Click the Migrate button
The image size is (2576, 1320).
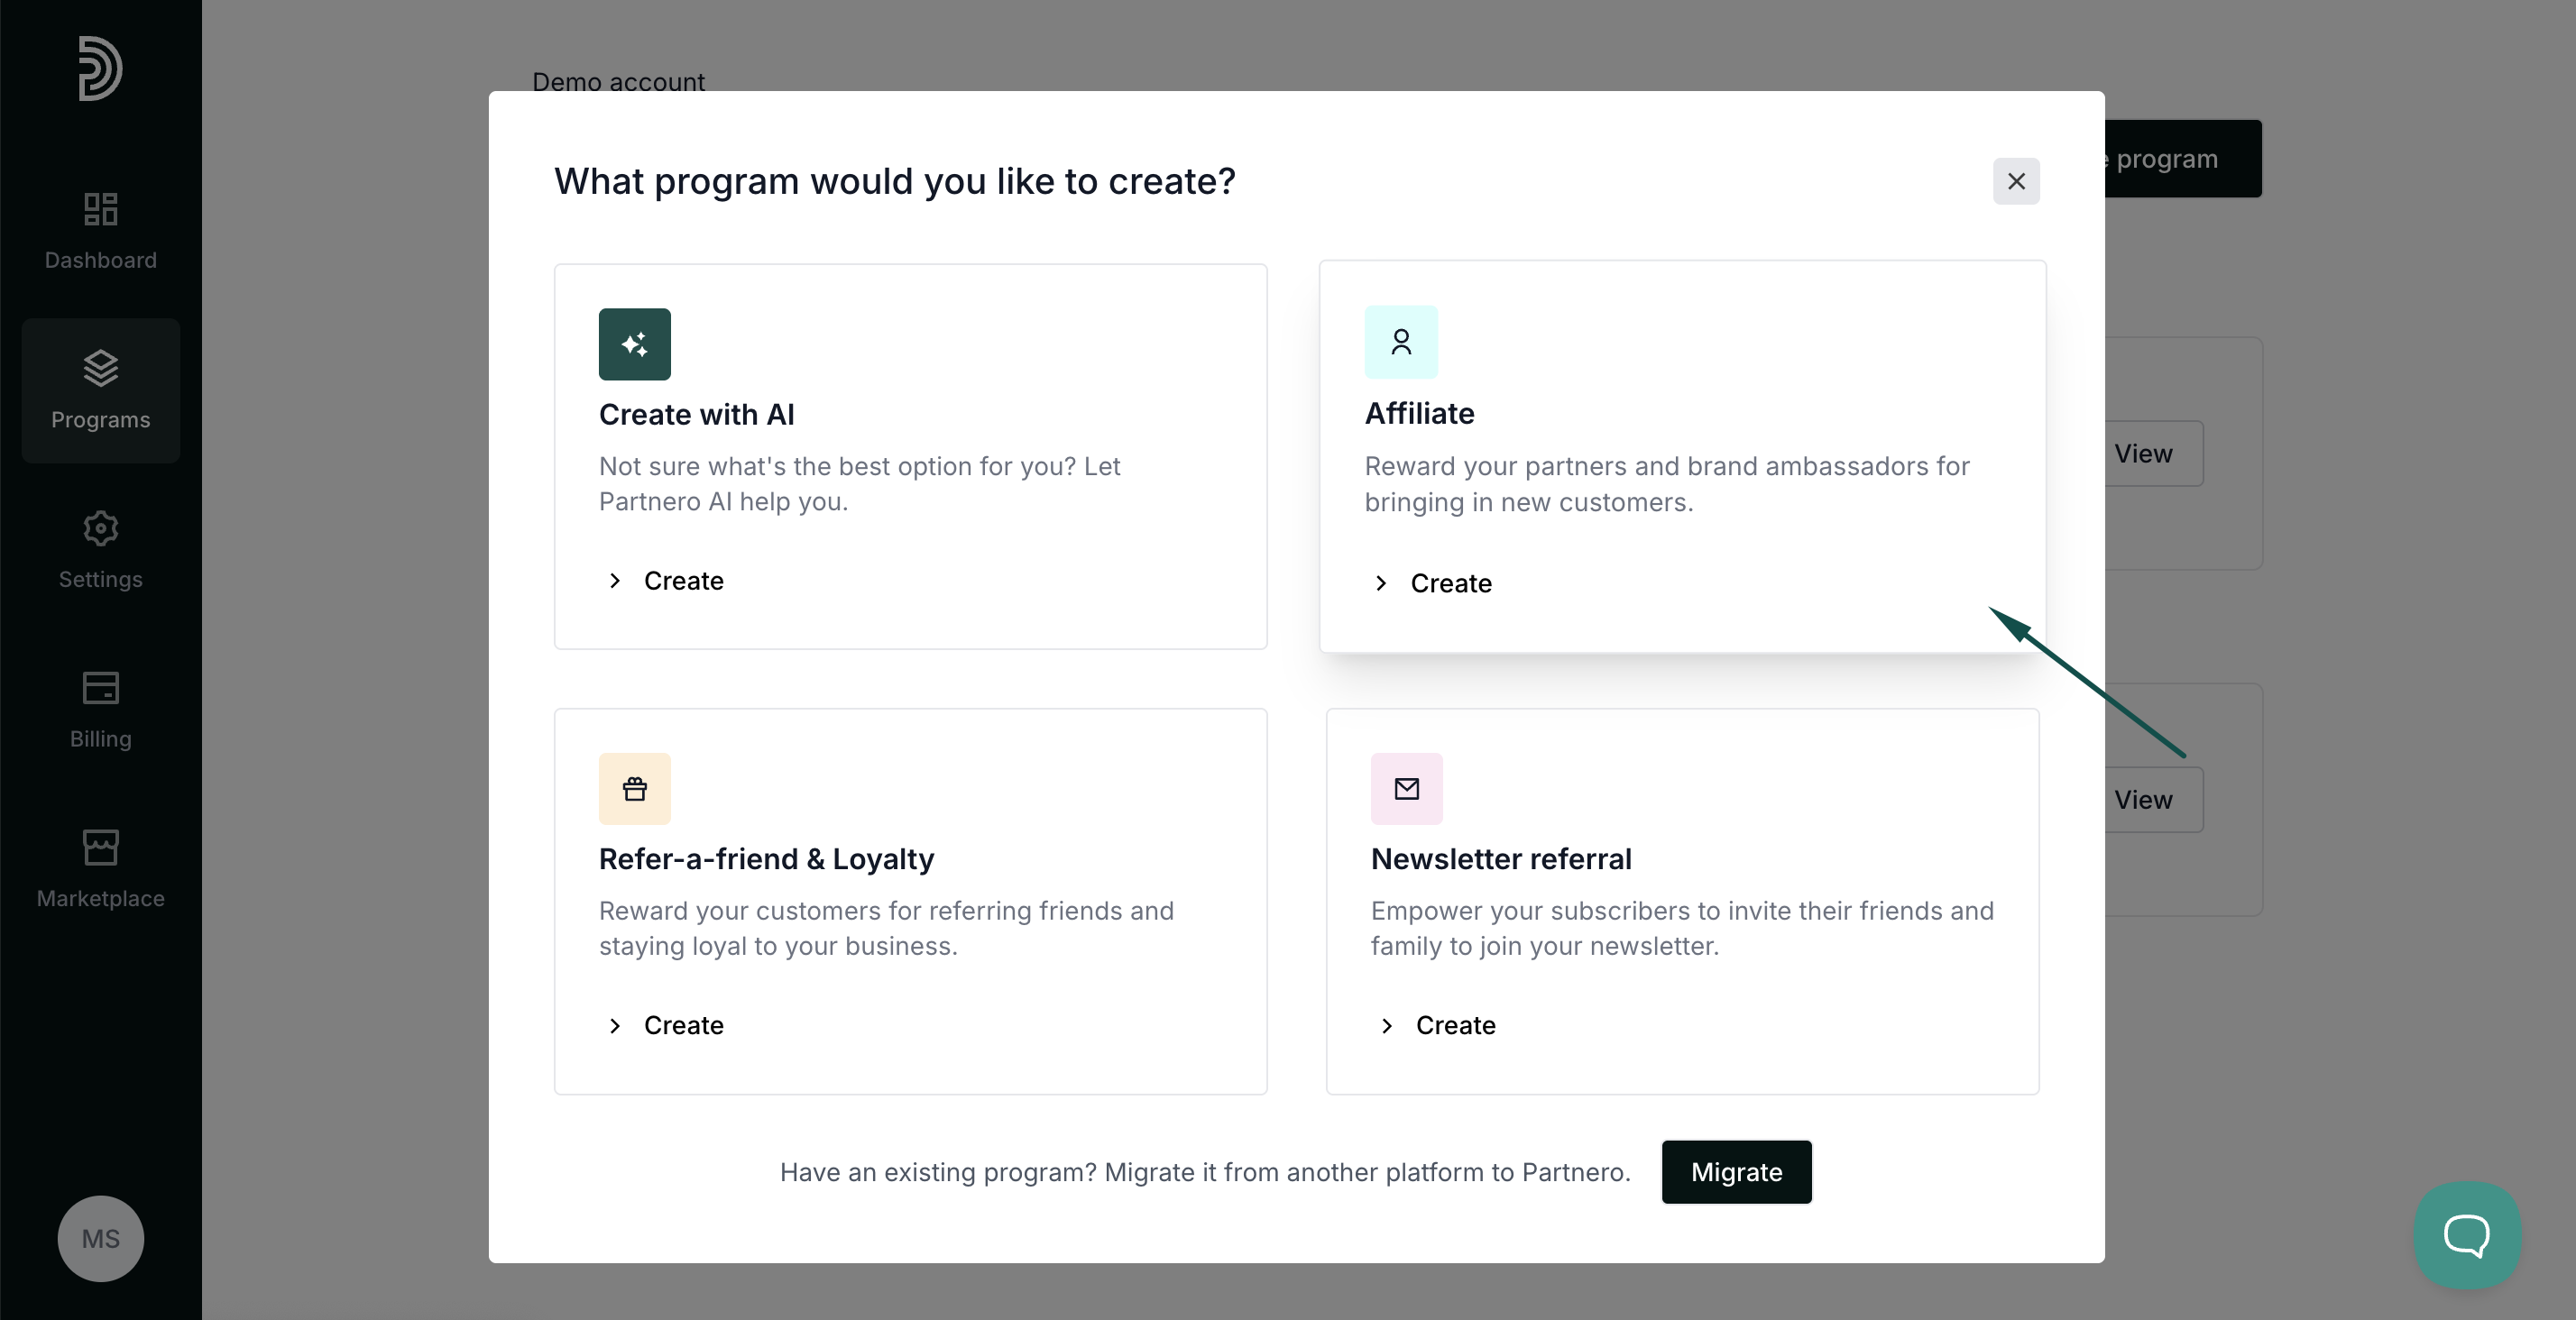click(x=1736, y=1172)
